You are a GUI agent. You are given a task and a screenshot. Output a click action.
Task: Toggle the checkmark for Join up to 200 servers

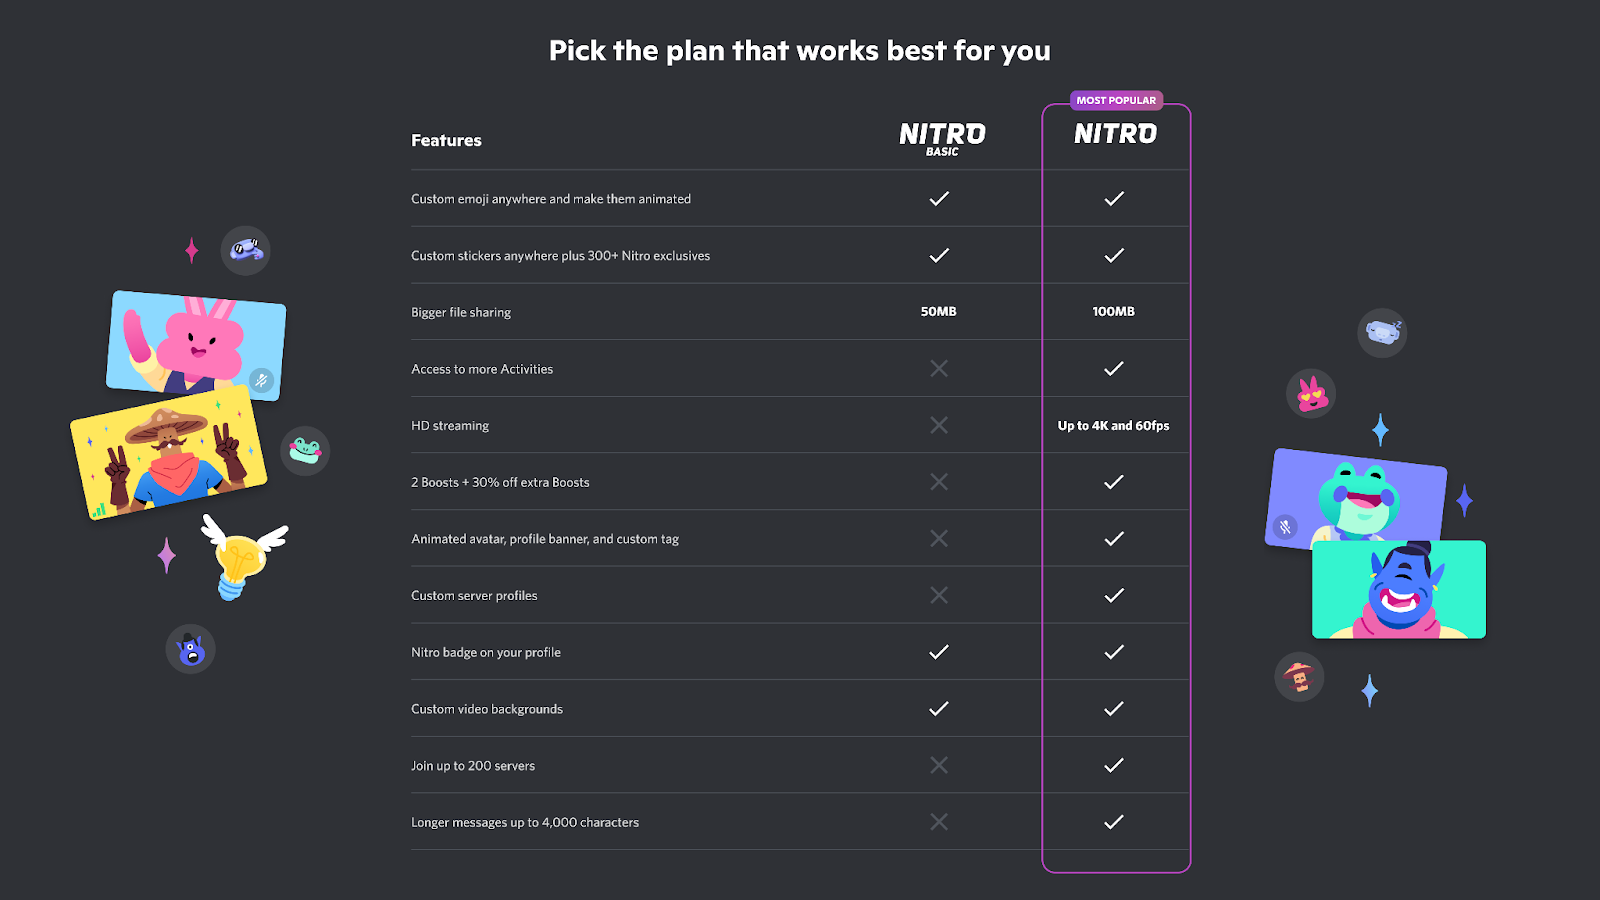click(x=1114, y=765)
